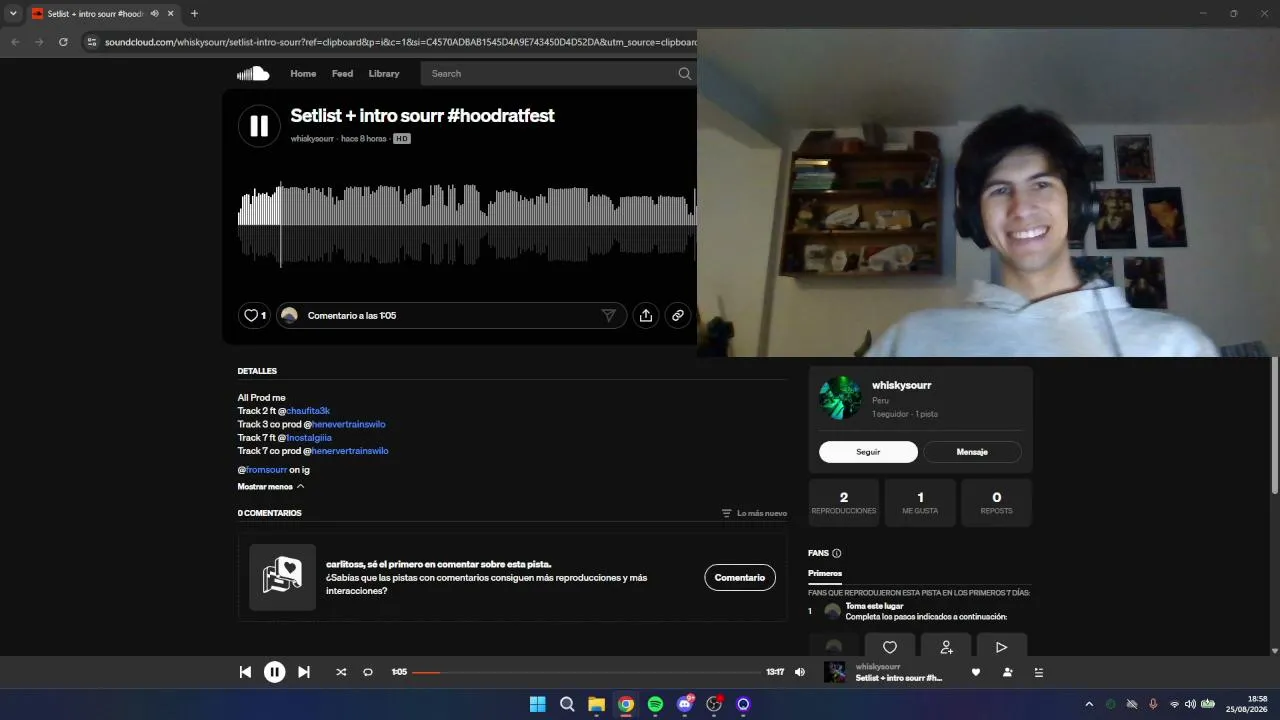Click the browser address bar URL

click(401, 42)
